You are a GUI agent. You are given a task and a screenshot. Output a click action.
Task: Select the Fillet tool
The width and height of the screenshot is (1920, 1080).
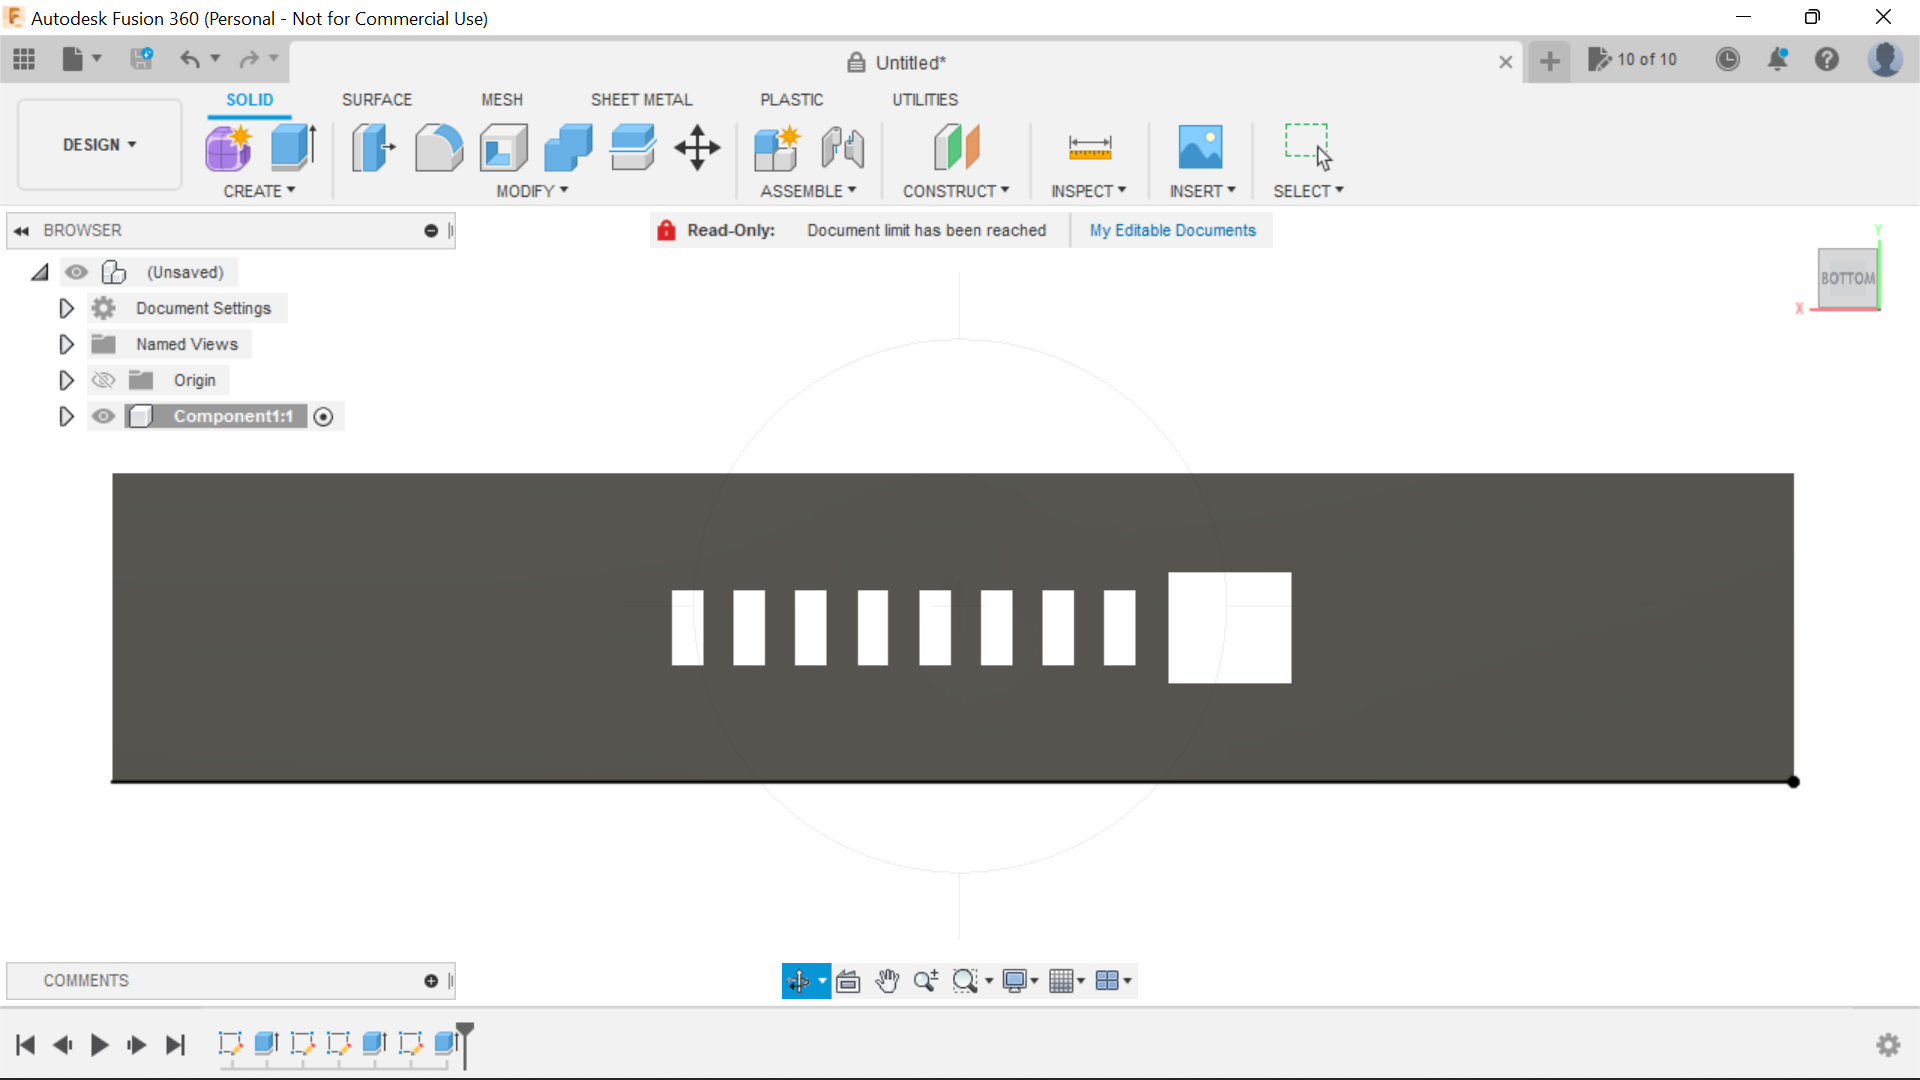(439, 147)
